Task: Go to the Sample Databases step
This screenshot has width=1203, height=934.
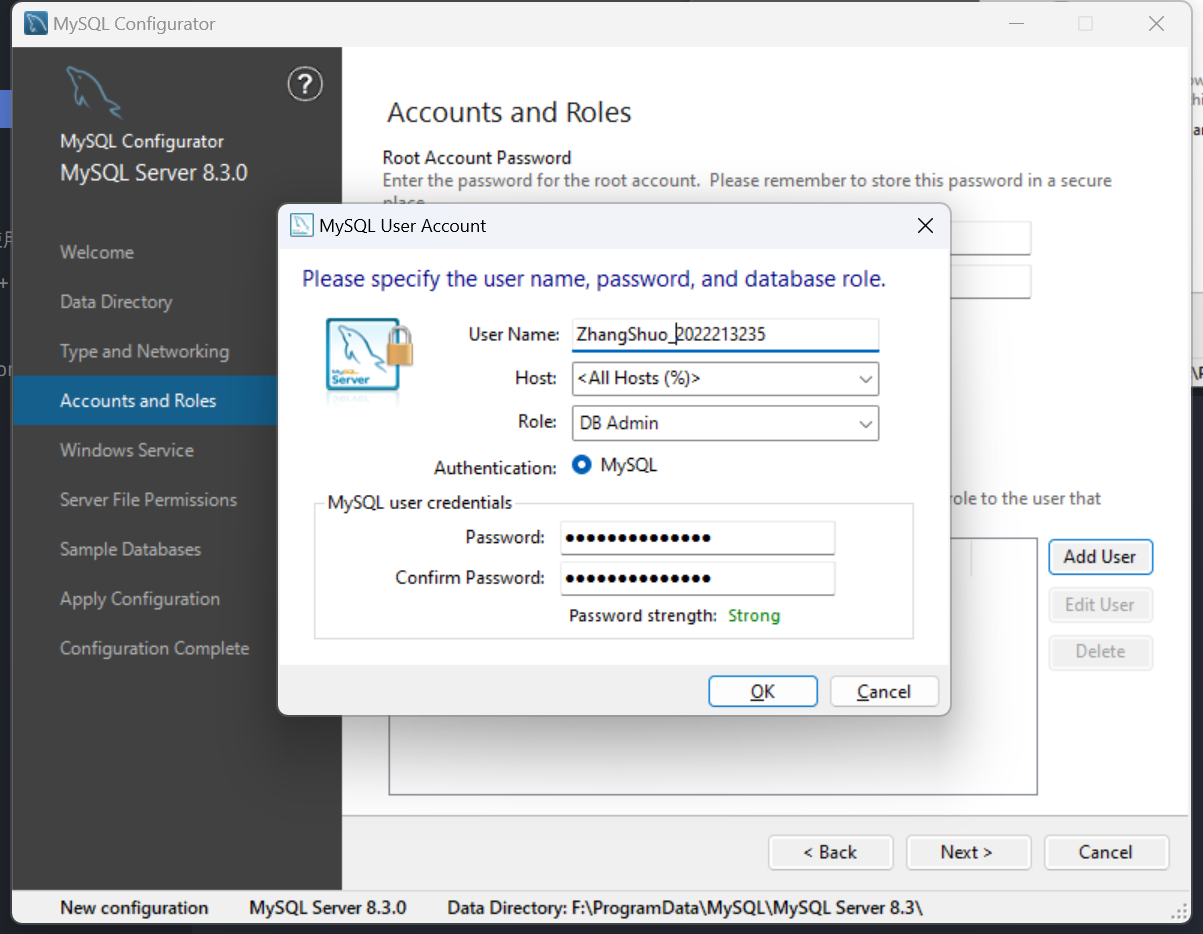Action: point(131,549)
